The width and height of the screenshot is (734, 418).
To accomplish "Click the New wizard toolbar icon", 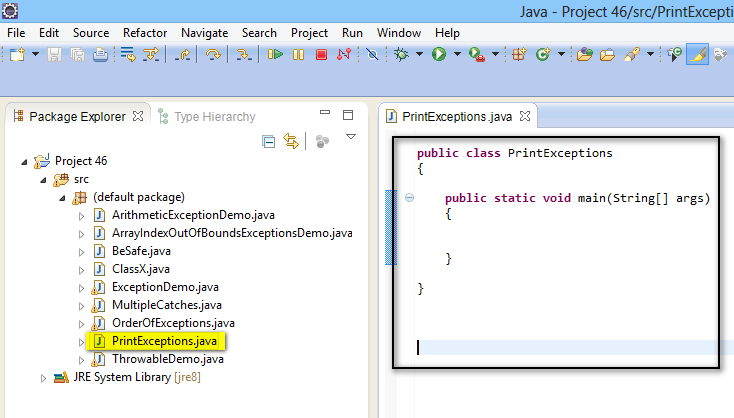I will click(x=17, y=54).
